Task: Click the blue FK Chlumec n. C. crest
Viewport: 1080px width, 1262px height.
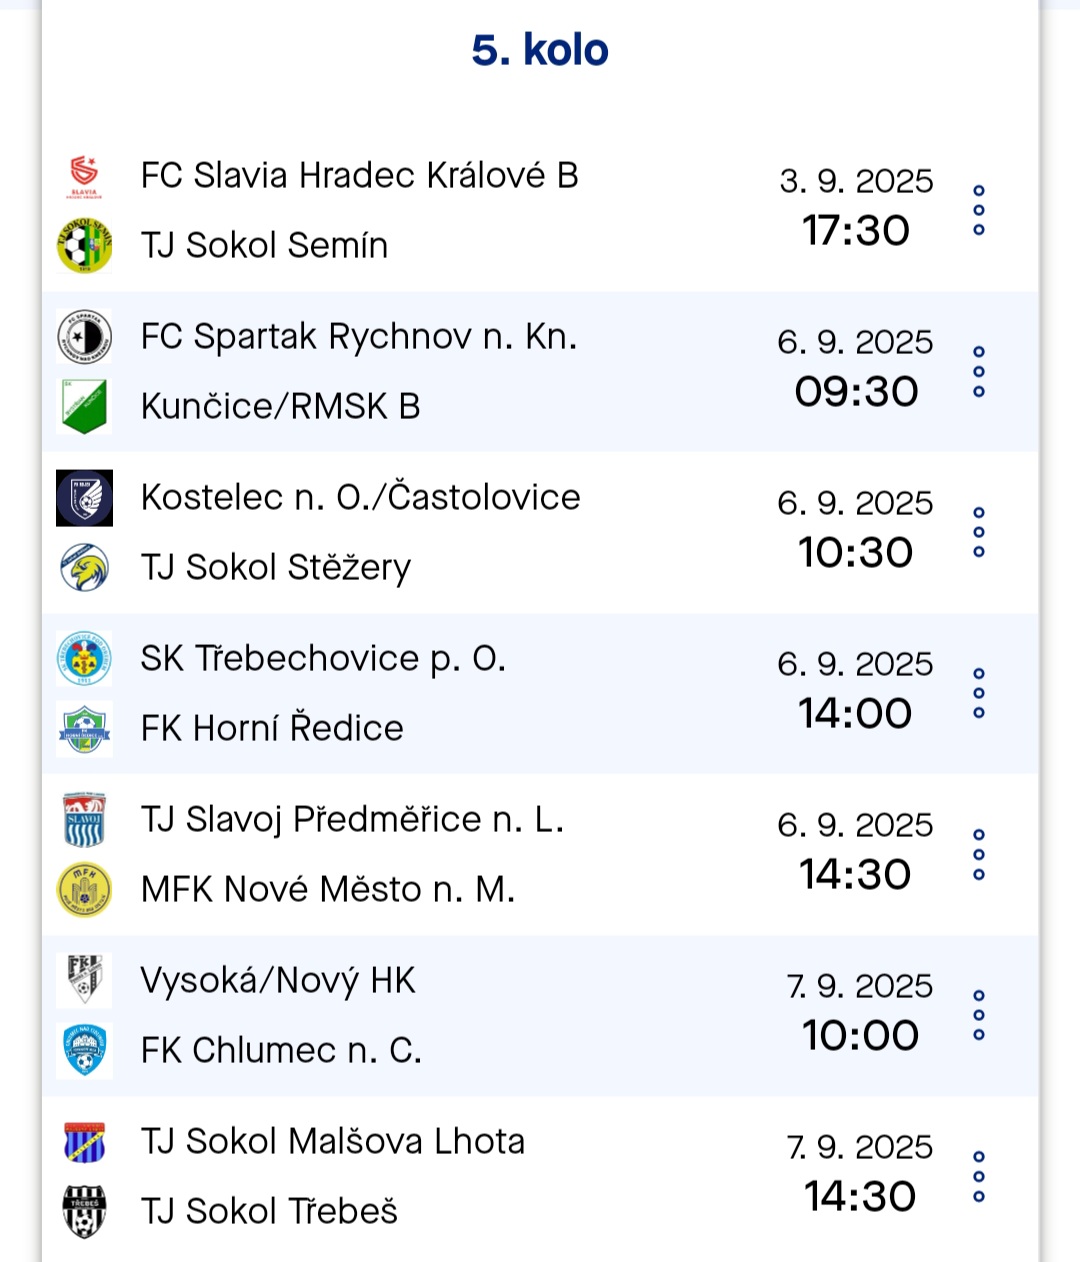Action: click(x=84, y=1051)
